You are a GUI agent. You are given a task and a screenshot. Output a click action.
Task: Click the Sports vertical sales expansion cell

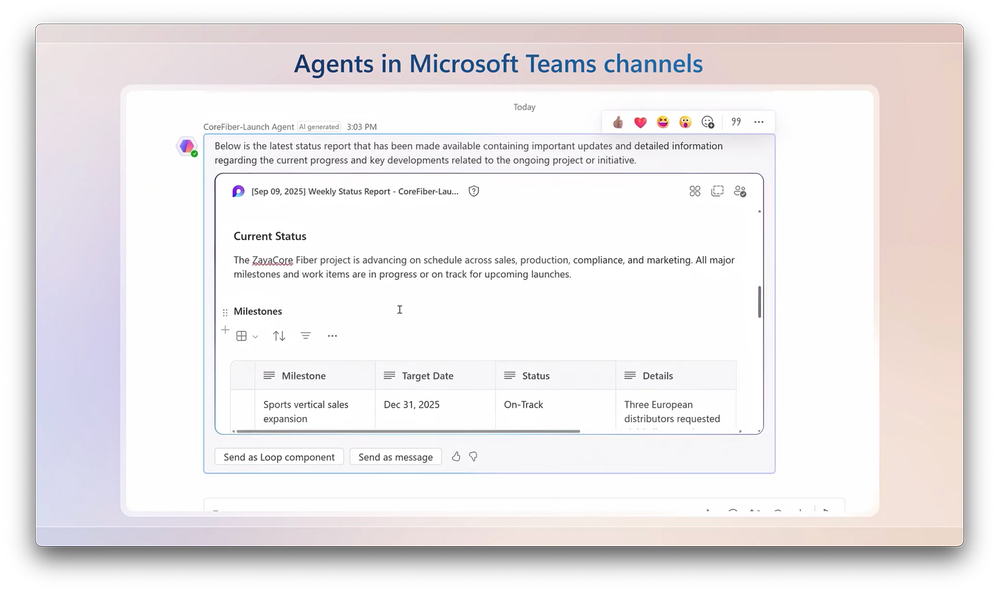coord(315,411)
